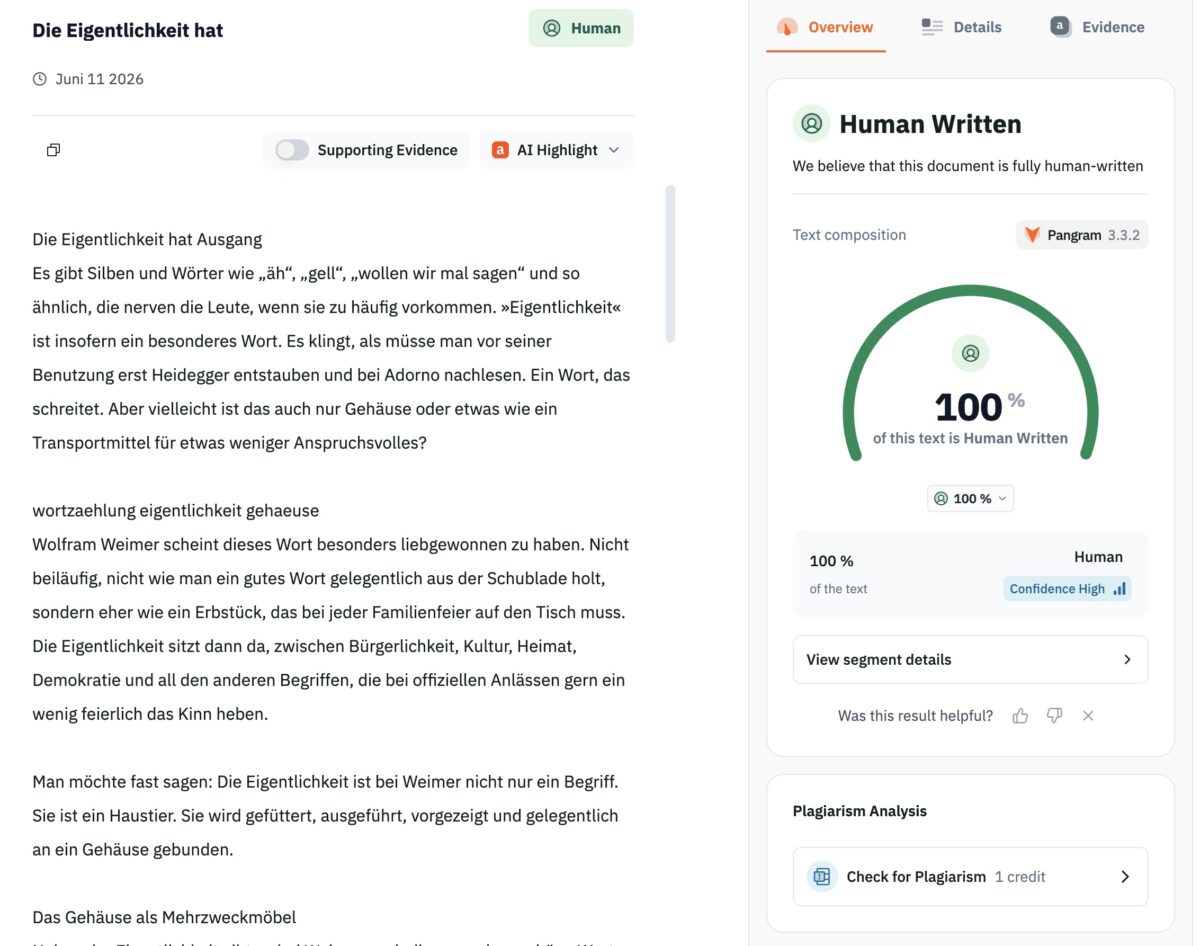Toggle the Supporting Evidence switch
The width and height of the screenshot is (1200, 946).
point(292,150)
